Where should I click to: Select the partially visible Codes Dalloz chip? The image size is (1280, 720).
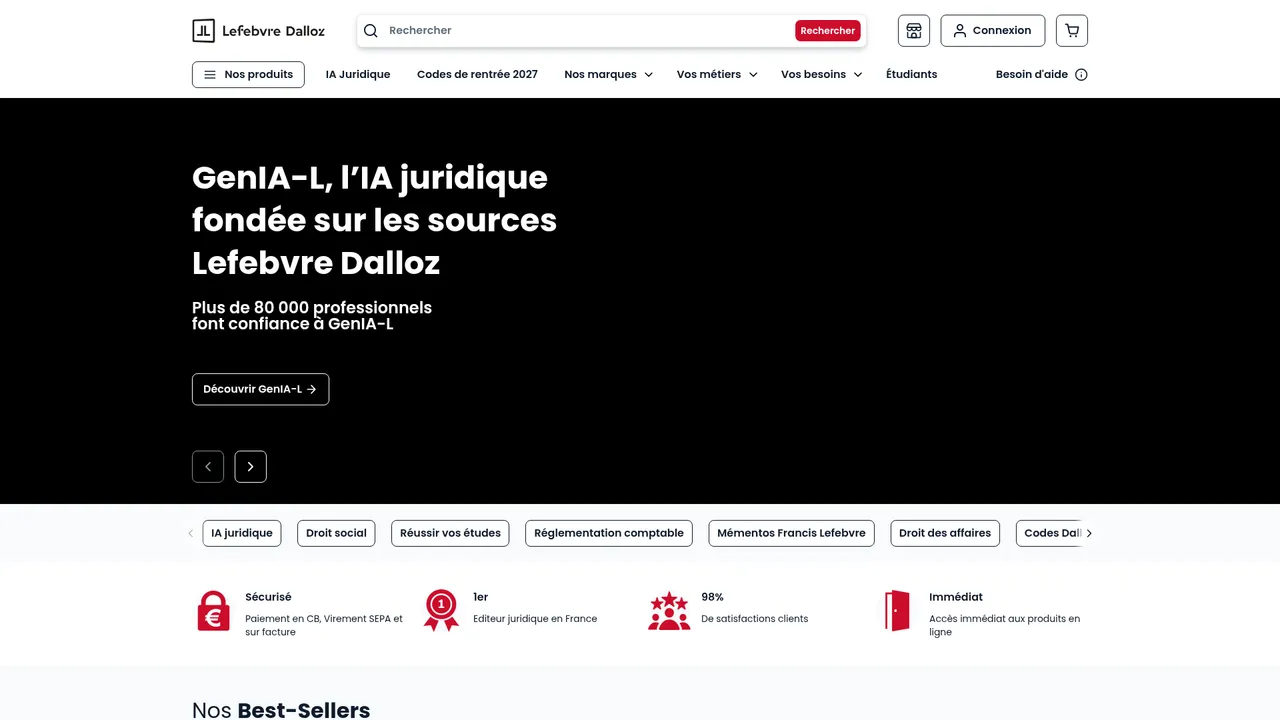tap(1049, 533)
